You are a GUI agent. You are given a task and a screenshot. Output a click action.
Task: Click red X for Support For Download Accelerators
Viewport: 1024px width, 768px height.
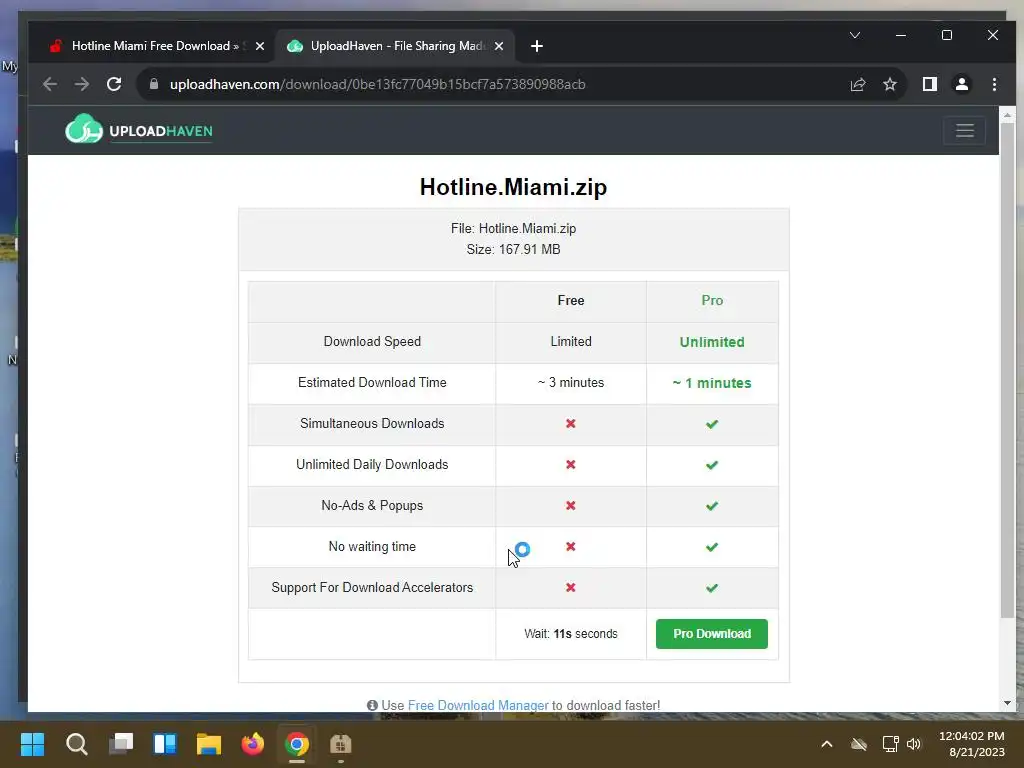pyautogui.click(x=571, y=587)
